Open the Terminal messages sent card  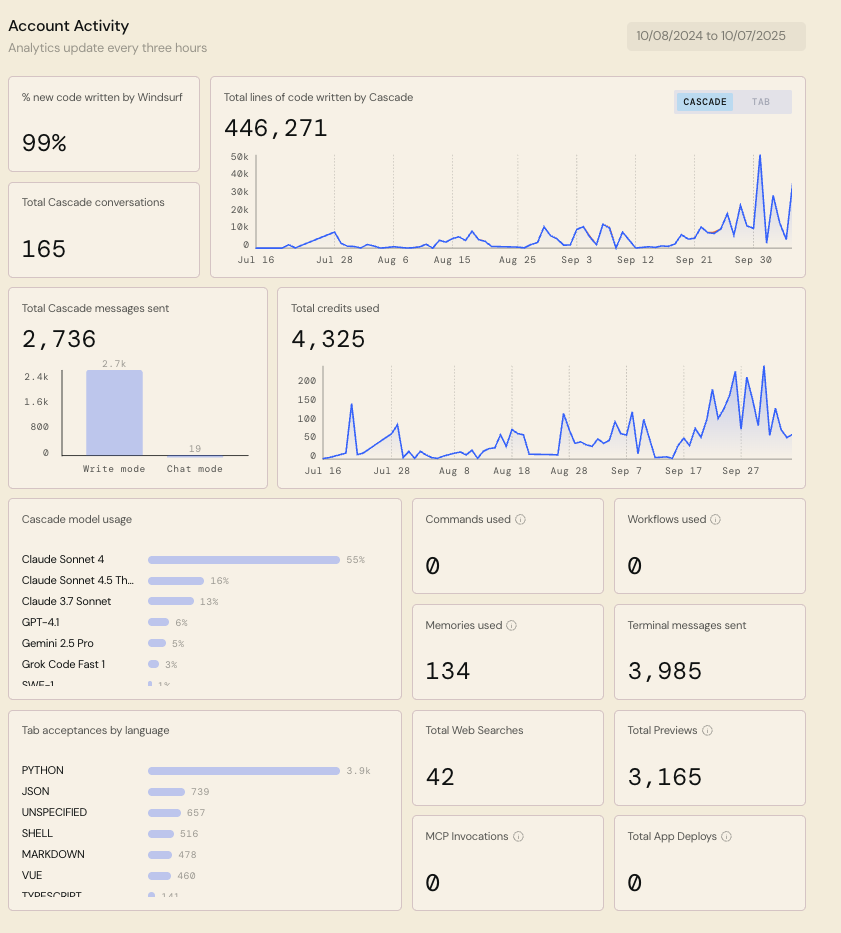tap(709, 652)
